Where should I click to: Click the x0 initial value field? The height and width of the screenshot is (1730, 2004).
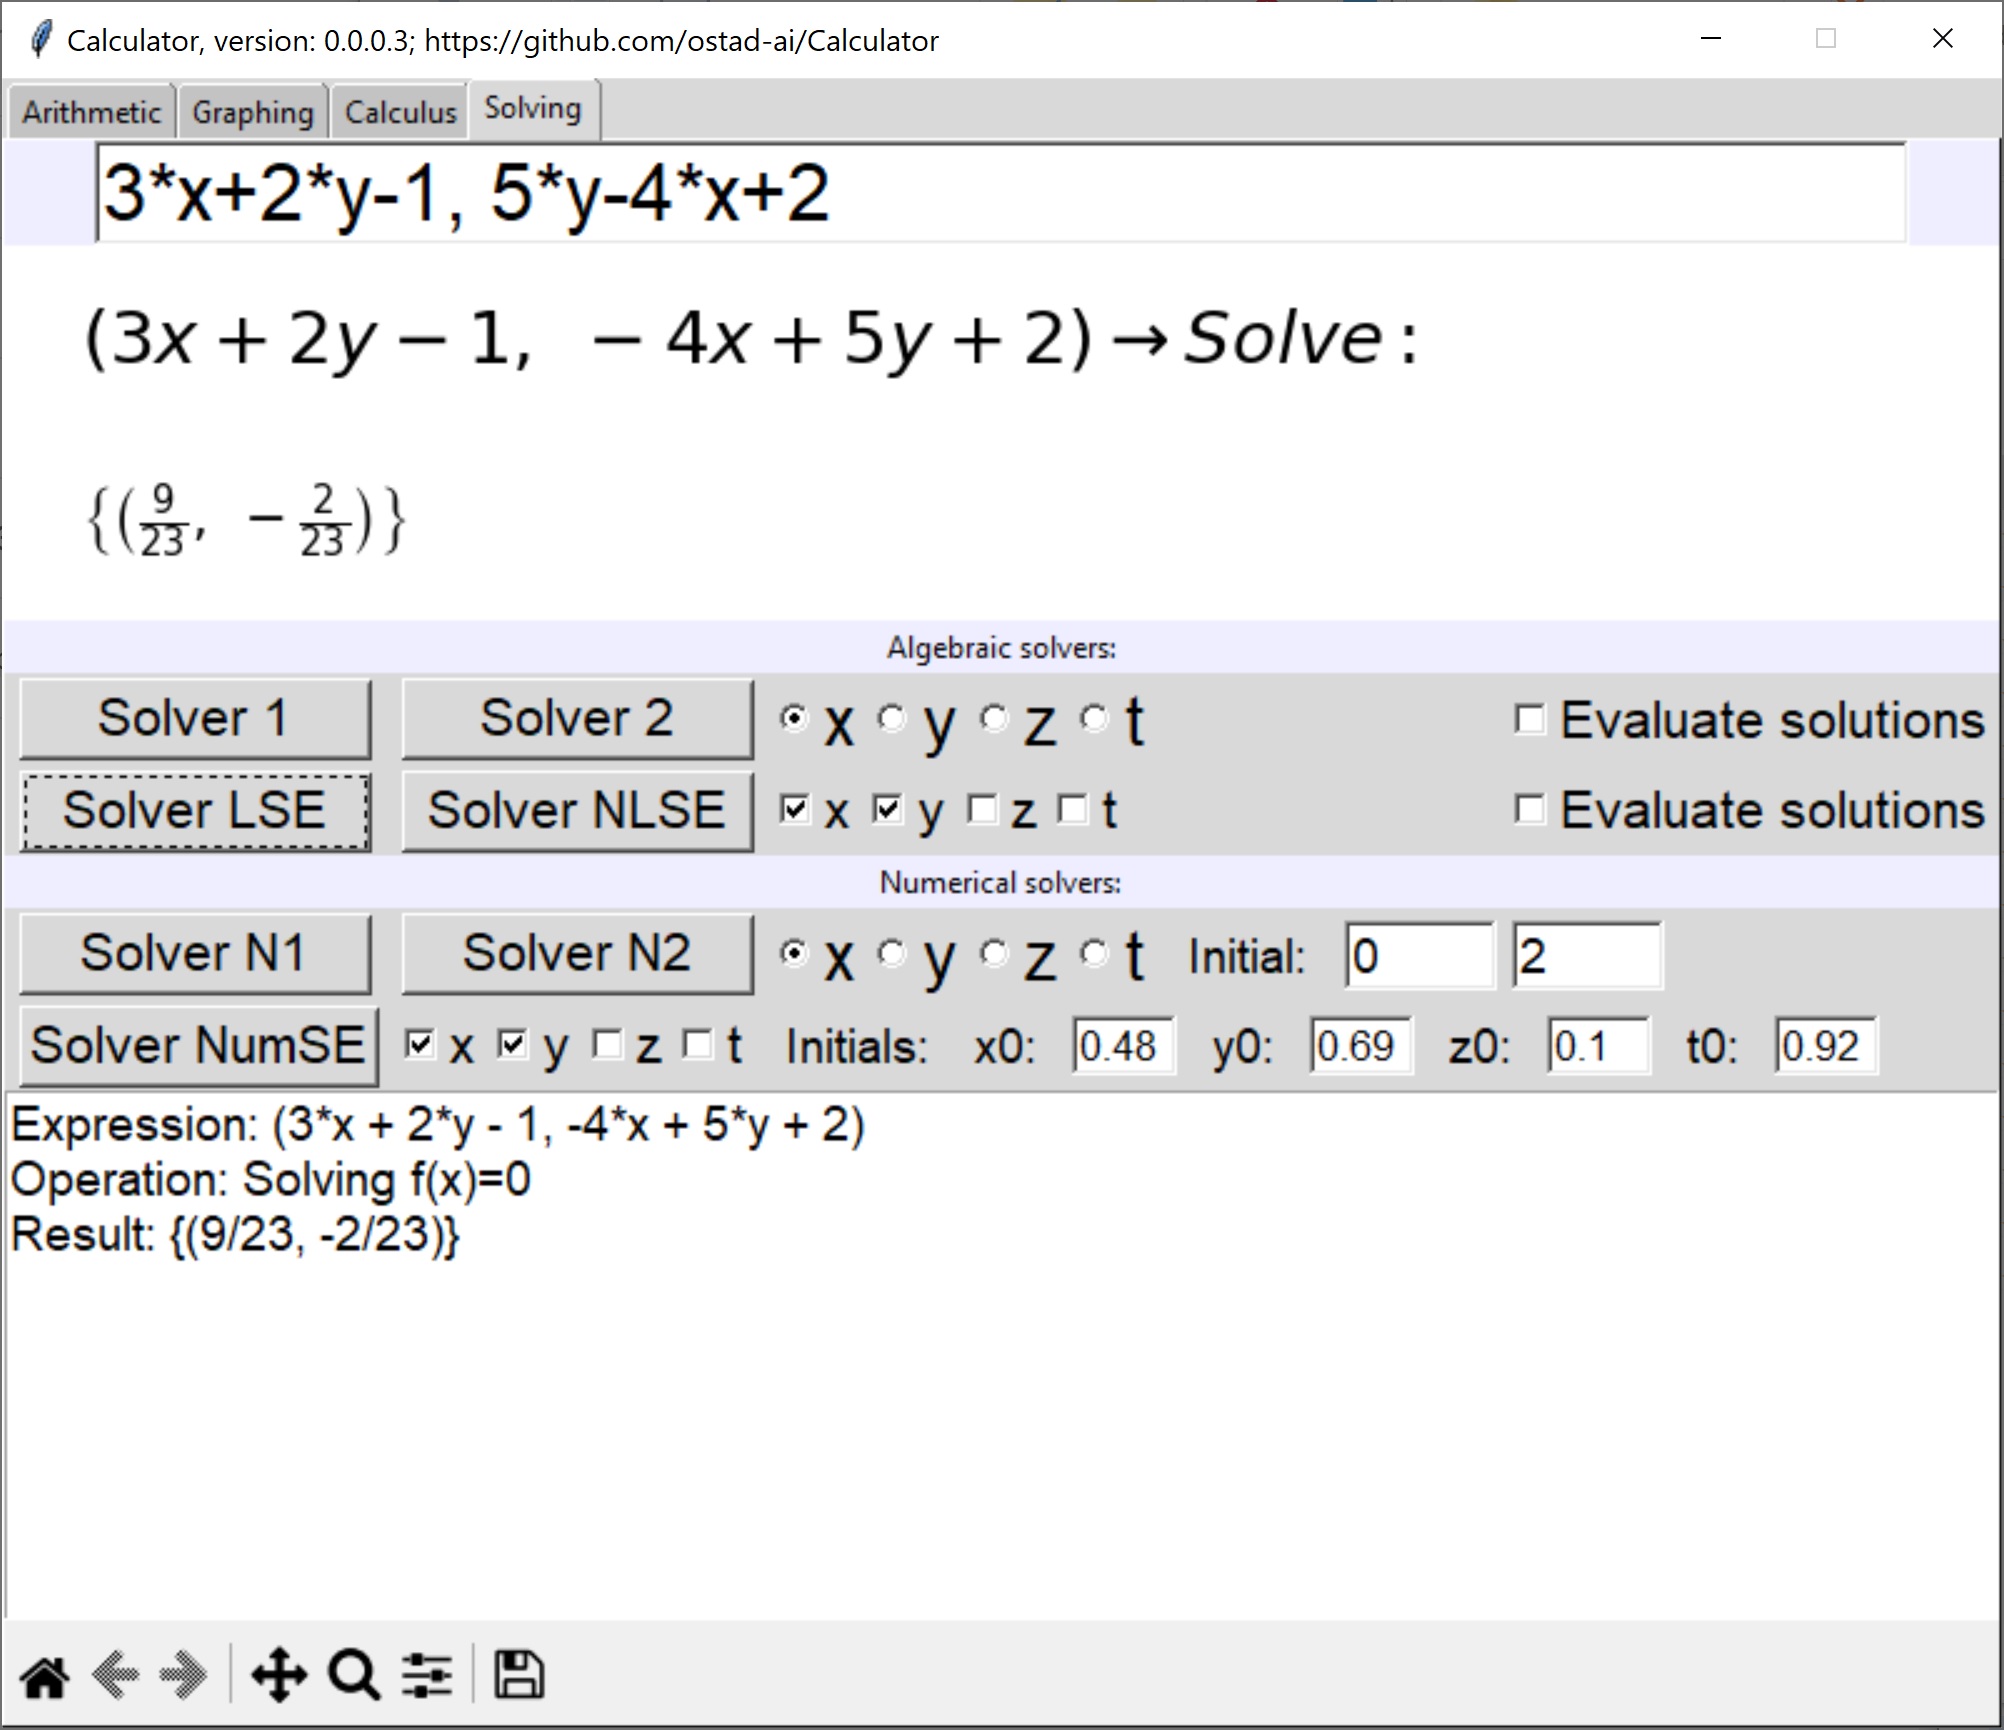(x=1122, y=1047)
